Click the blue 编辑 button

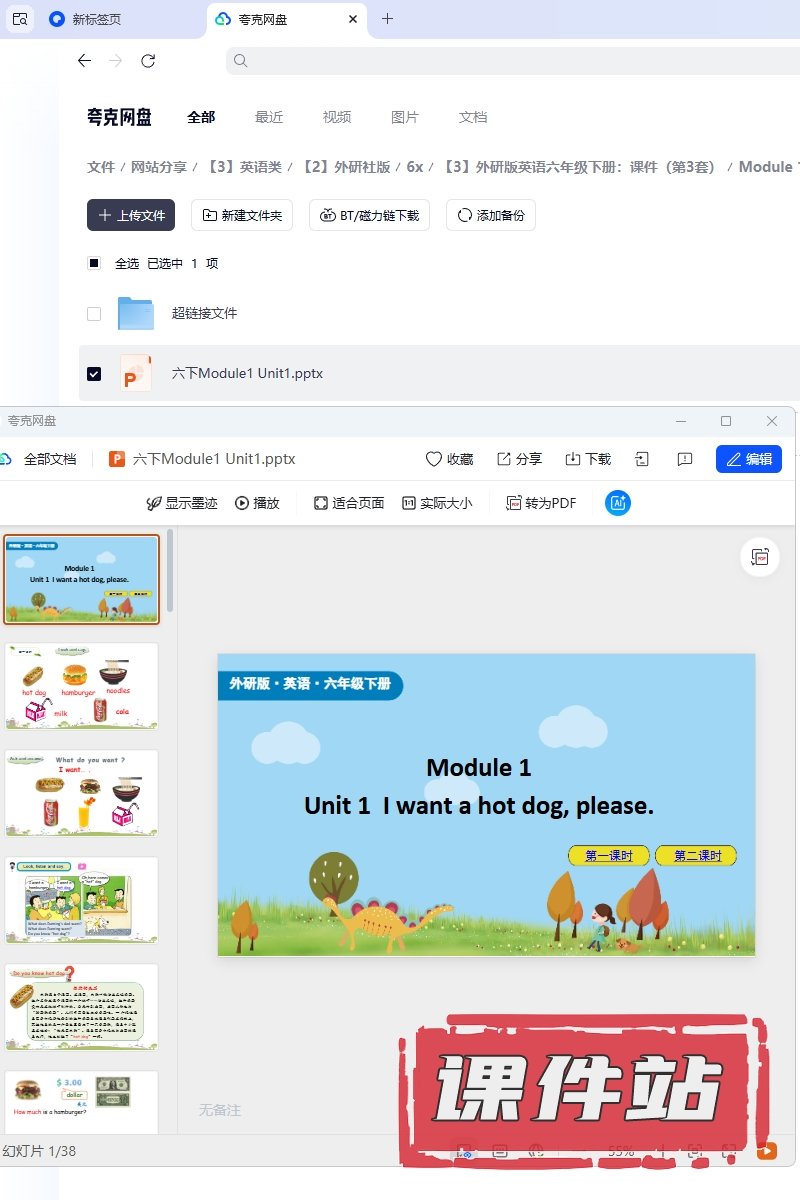(x=749, y=459)
